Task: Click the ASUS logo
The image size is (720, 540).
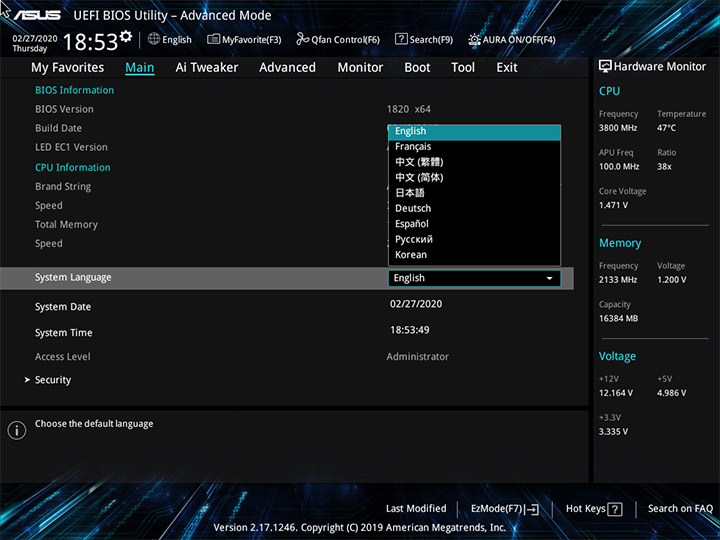Action: pyautogui.click(x=37, y=15)
